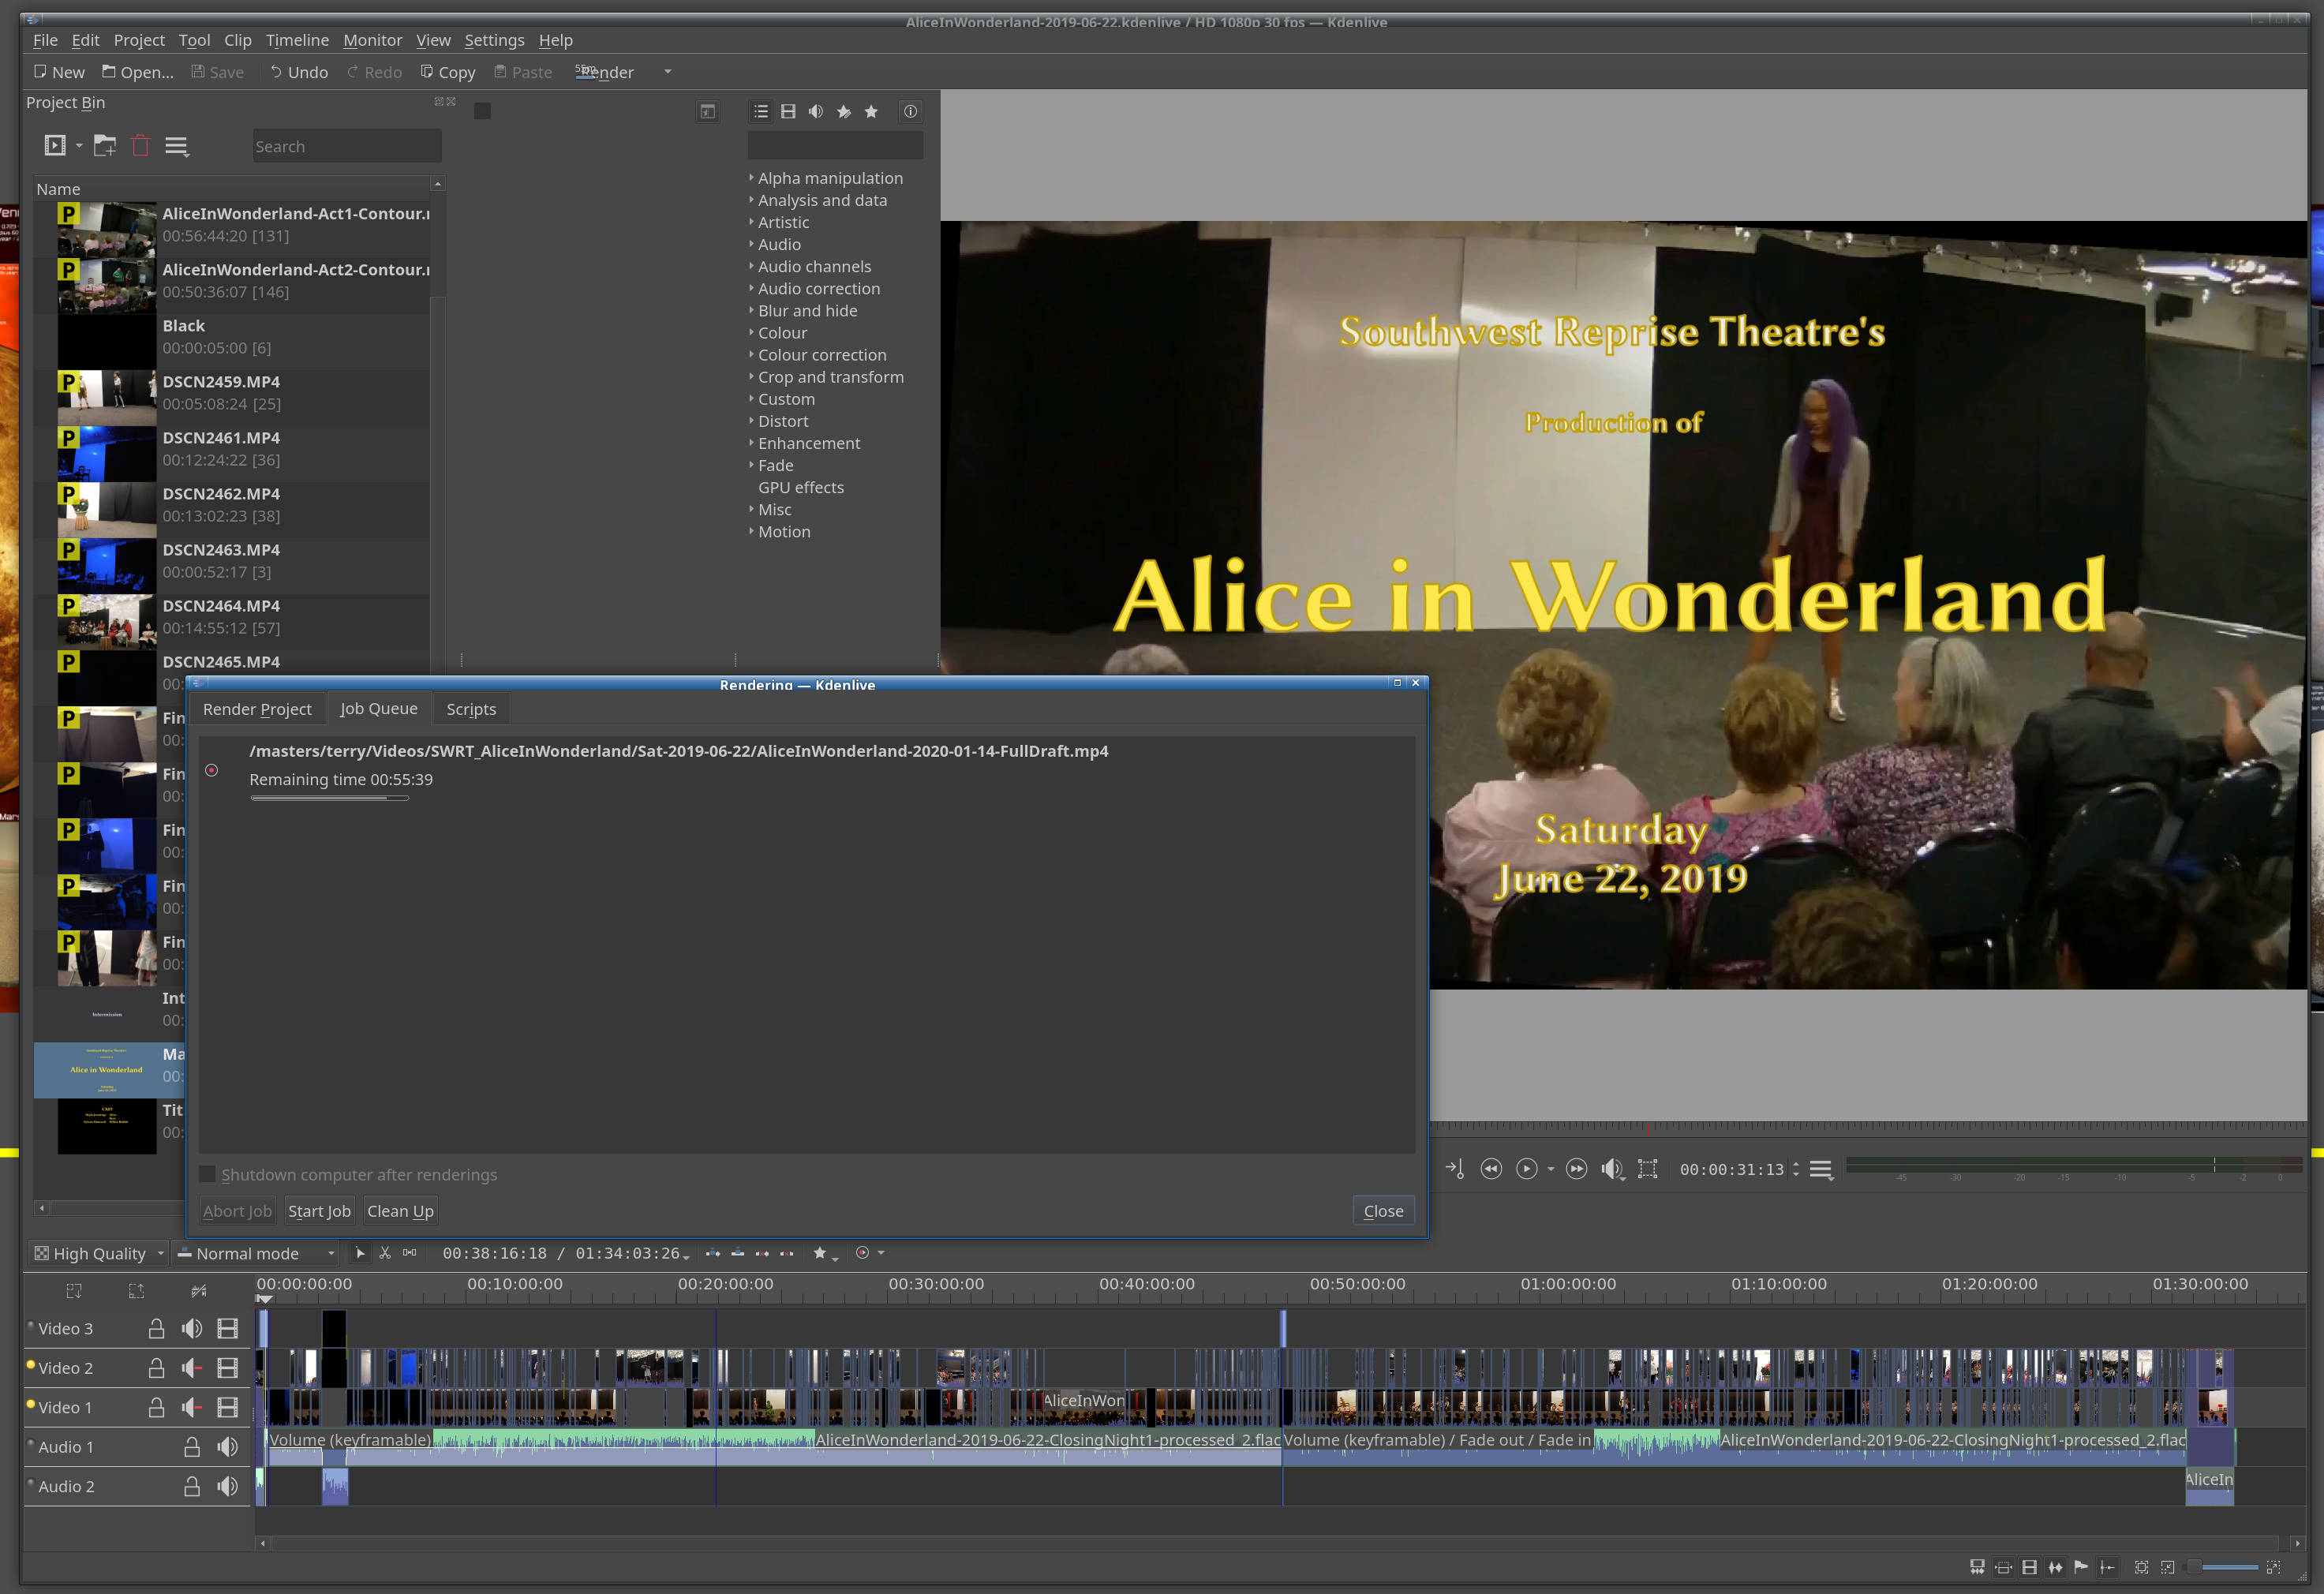Screen dimensions: 2324x1594
Task: Click the add folder icon in Project Bin
Action: 104,146
